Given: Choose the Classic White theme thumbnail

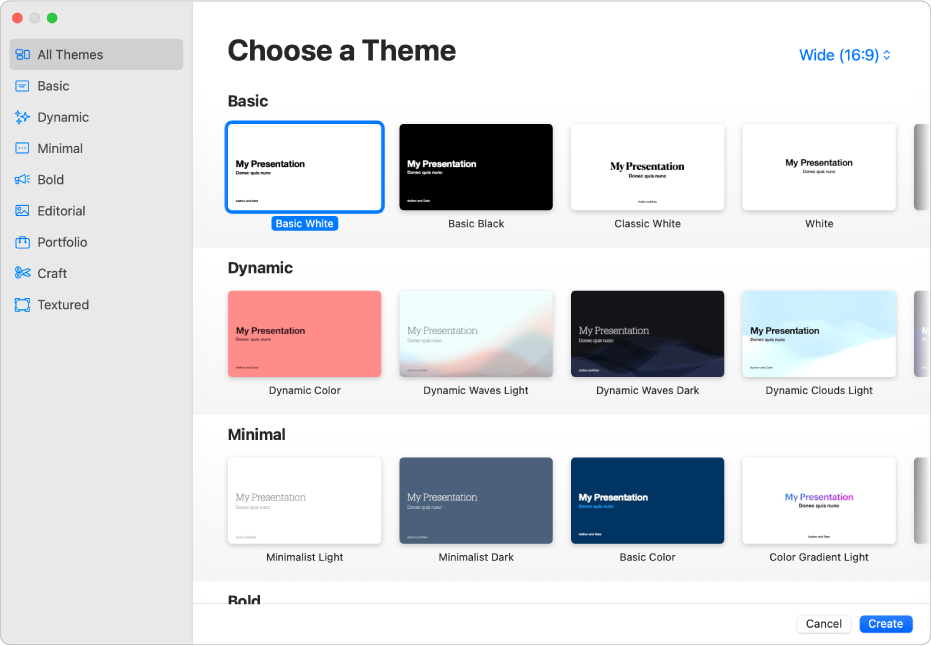Looking at the screenshot, I should point(647,167).
